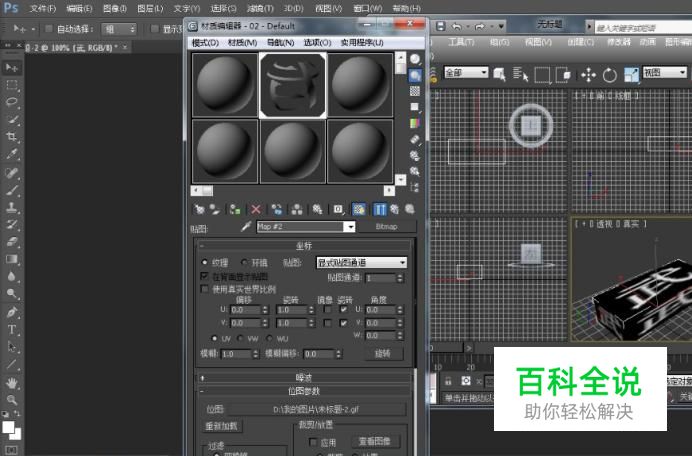This screenshot has width=692, height=456.
Task: Open the 材质(M) menu
Action: click(242, 43)
